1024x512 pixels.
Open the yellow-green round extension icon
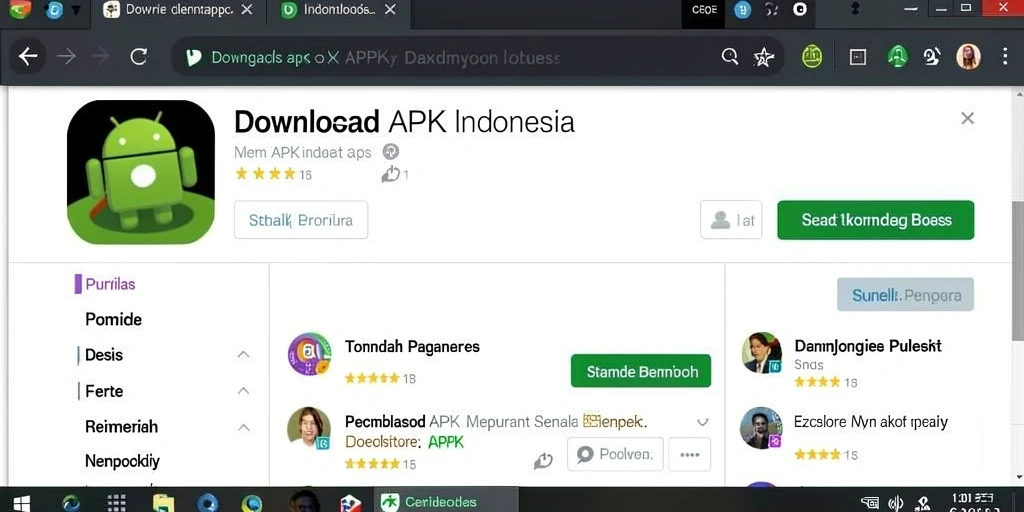pyautogui.click(x=812, y=57)
